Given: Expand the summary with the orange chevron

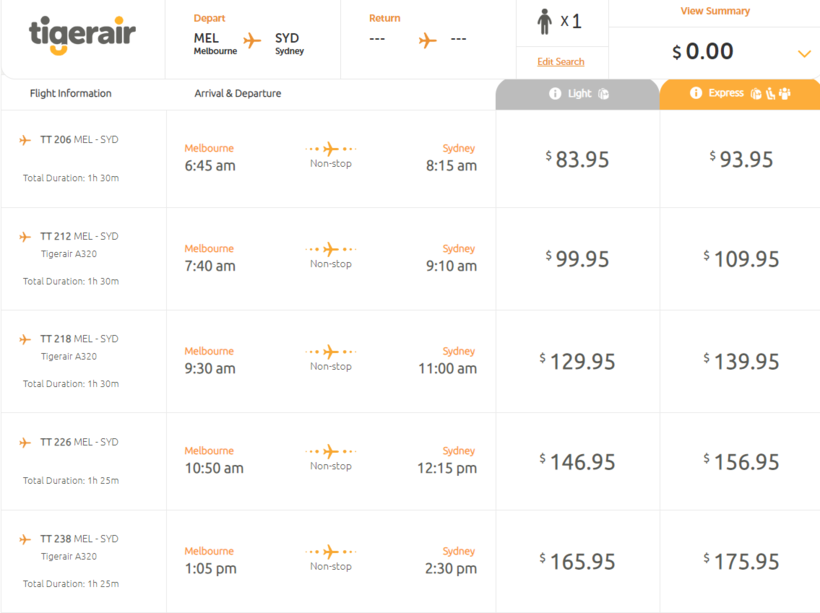Looking at the screenshot, I should [804, 53].
